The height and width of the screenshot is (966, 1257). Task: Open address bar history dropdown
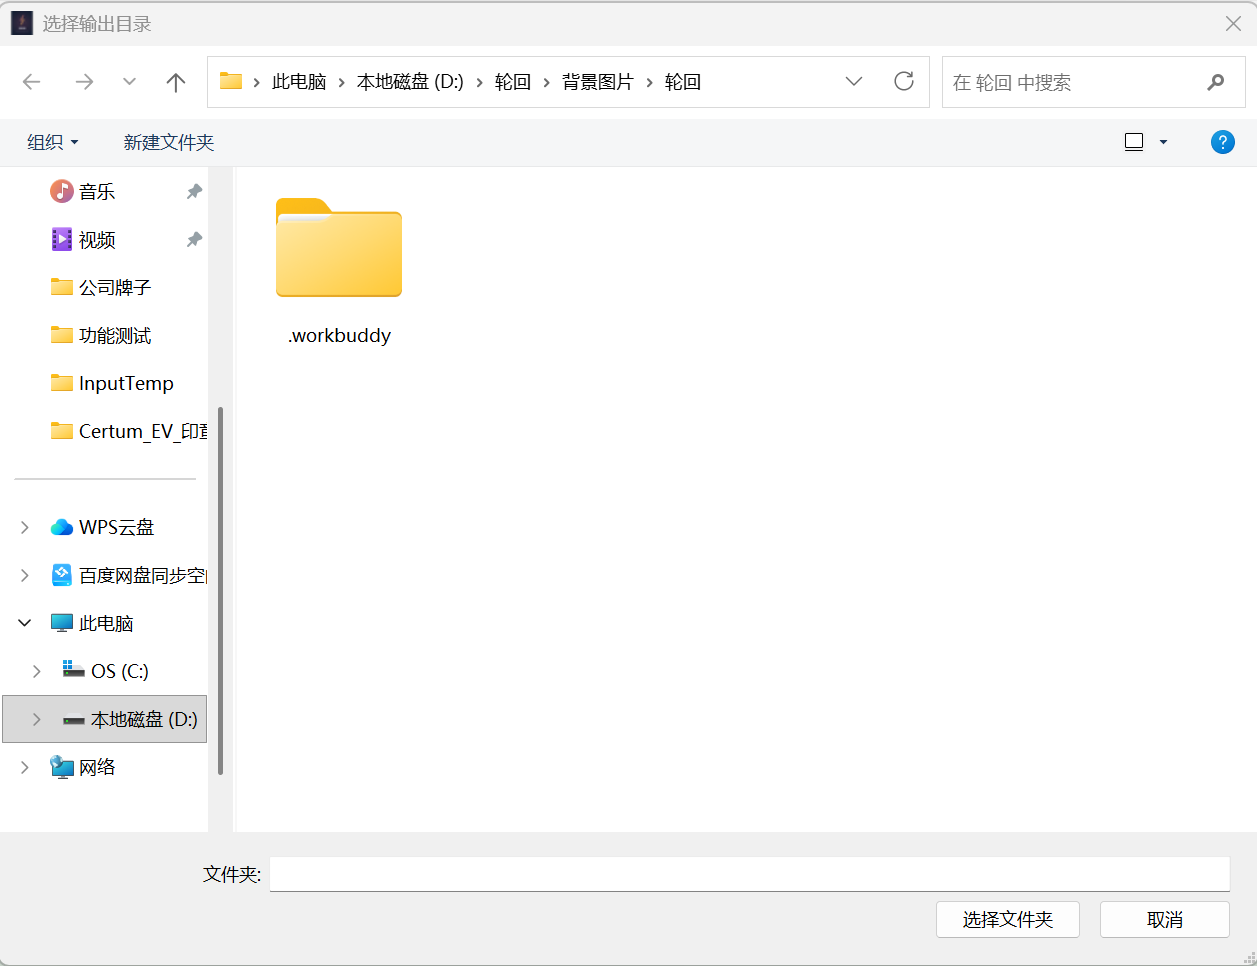click(853, 82)
